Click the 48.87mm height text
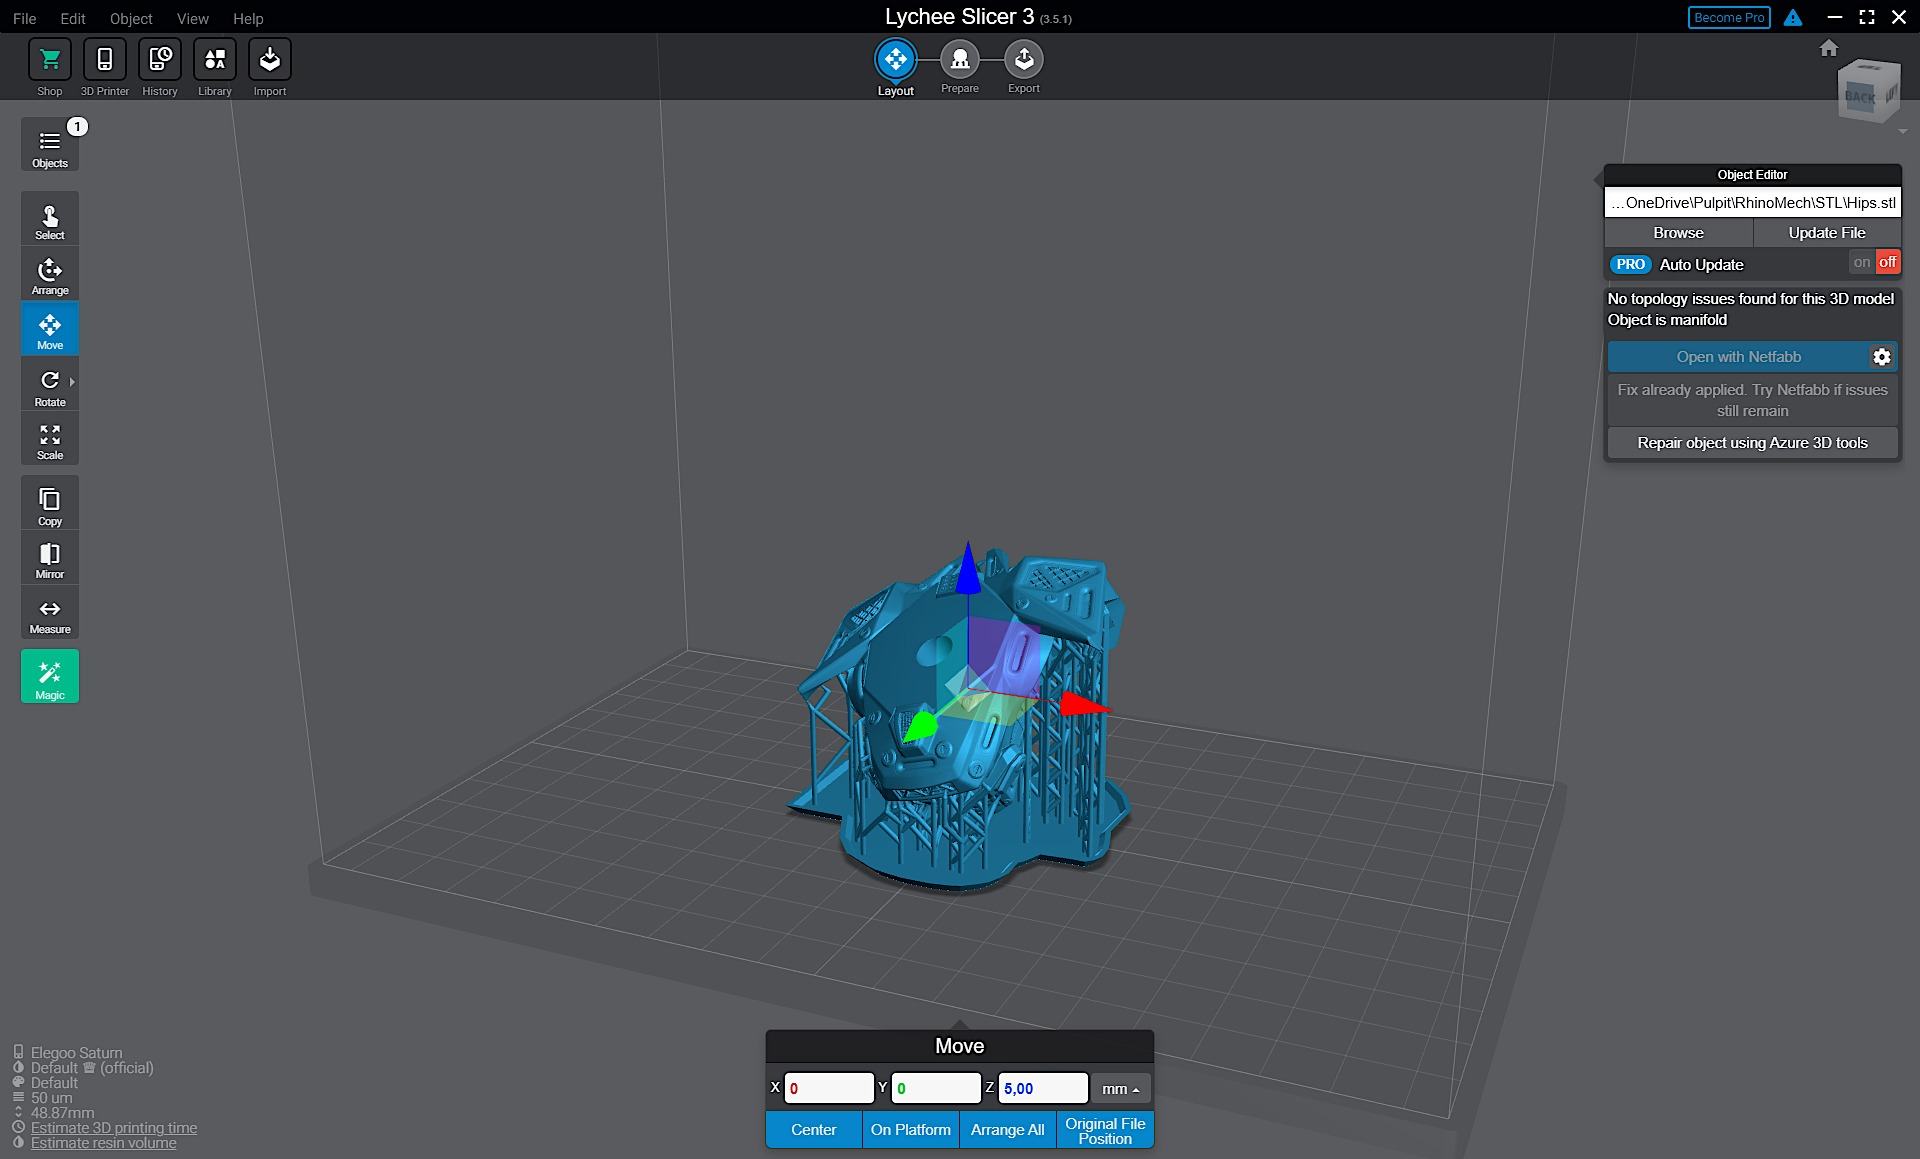Viewport: 1920px width, 1159px height. coord(62,1113)
